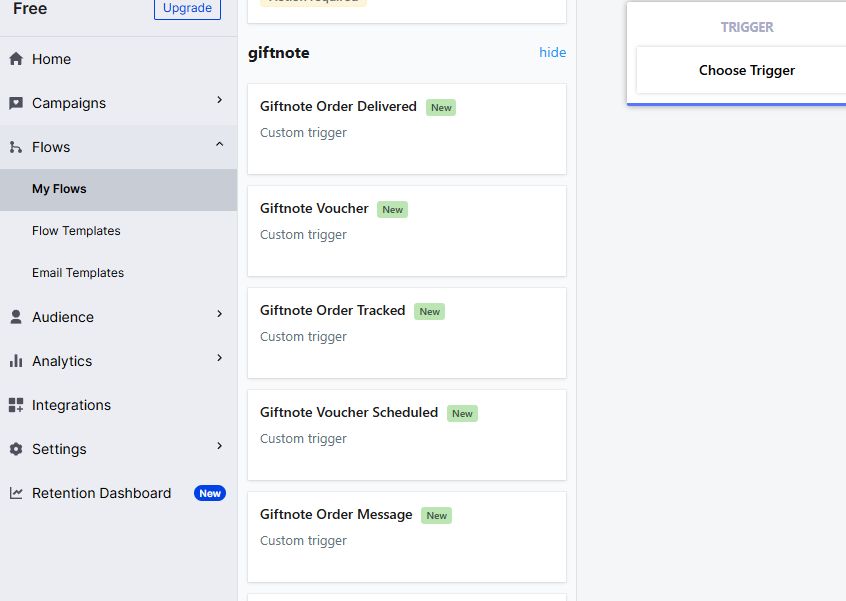The width and height of the screenshot is (846, 601).
Task: Open Retention Dashboard in sidebar
Action: click(118, 493)
